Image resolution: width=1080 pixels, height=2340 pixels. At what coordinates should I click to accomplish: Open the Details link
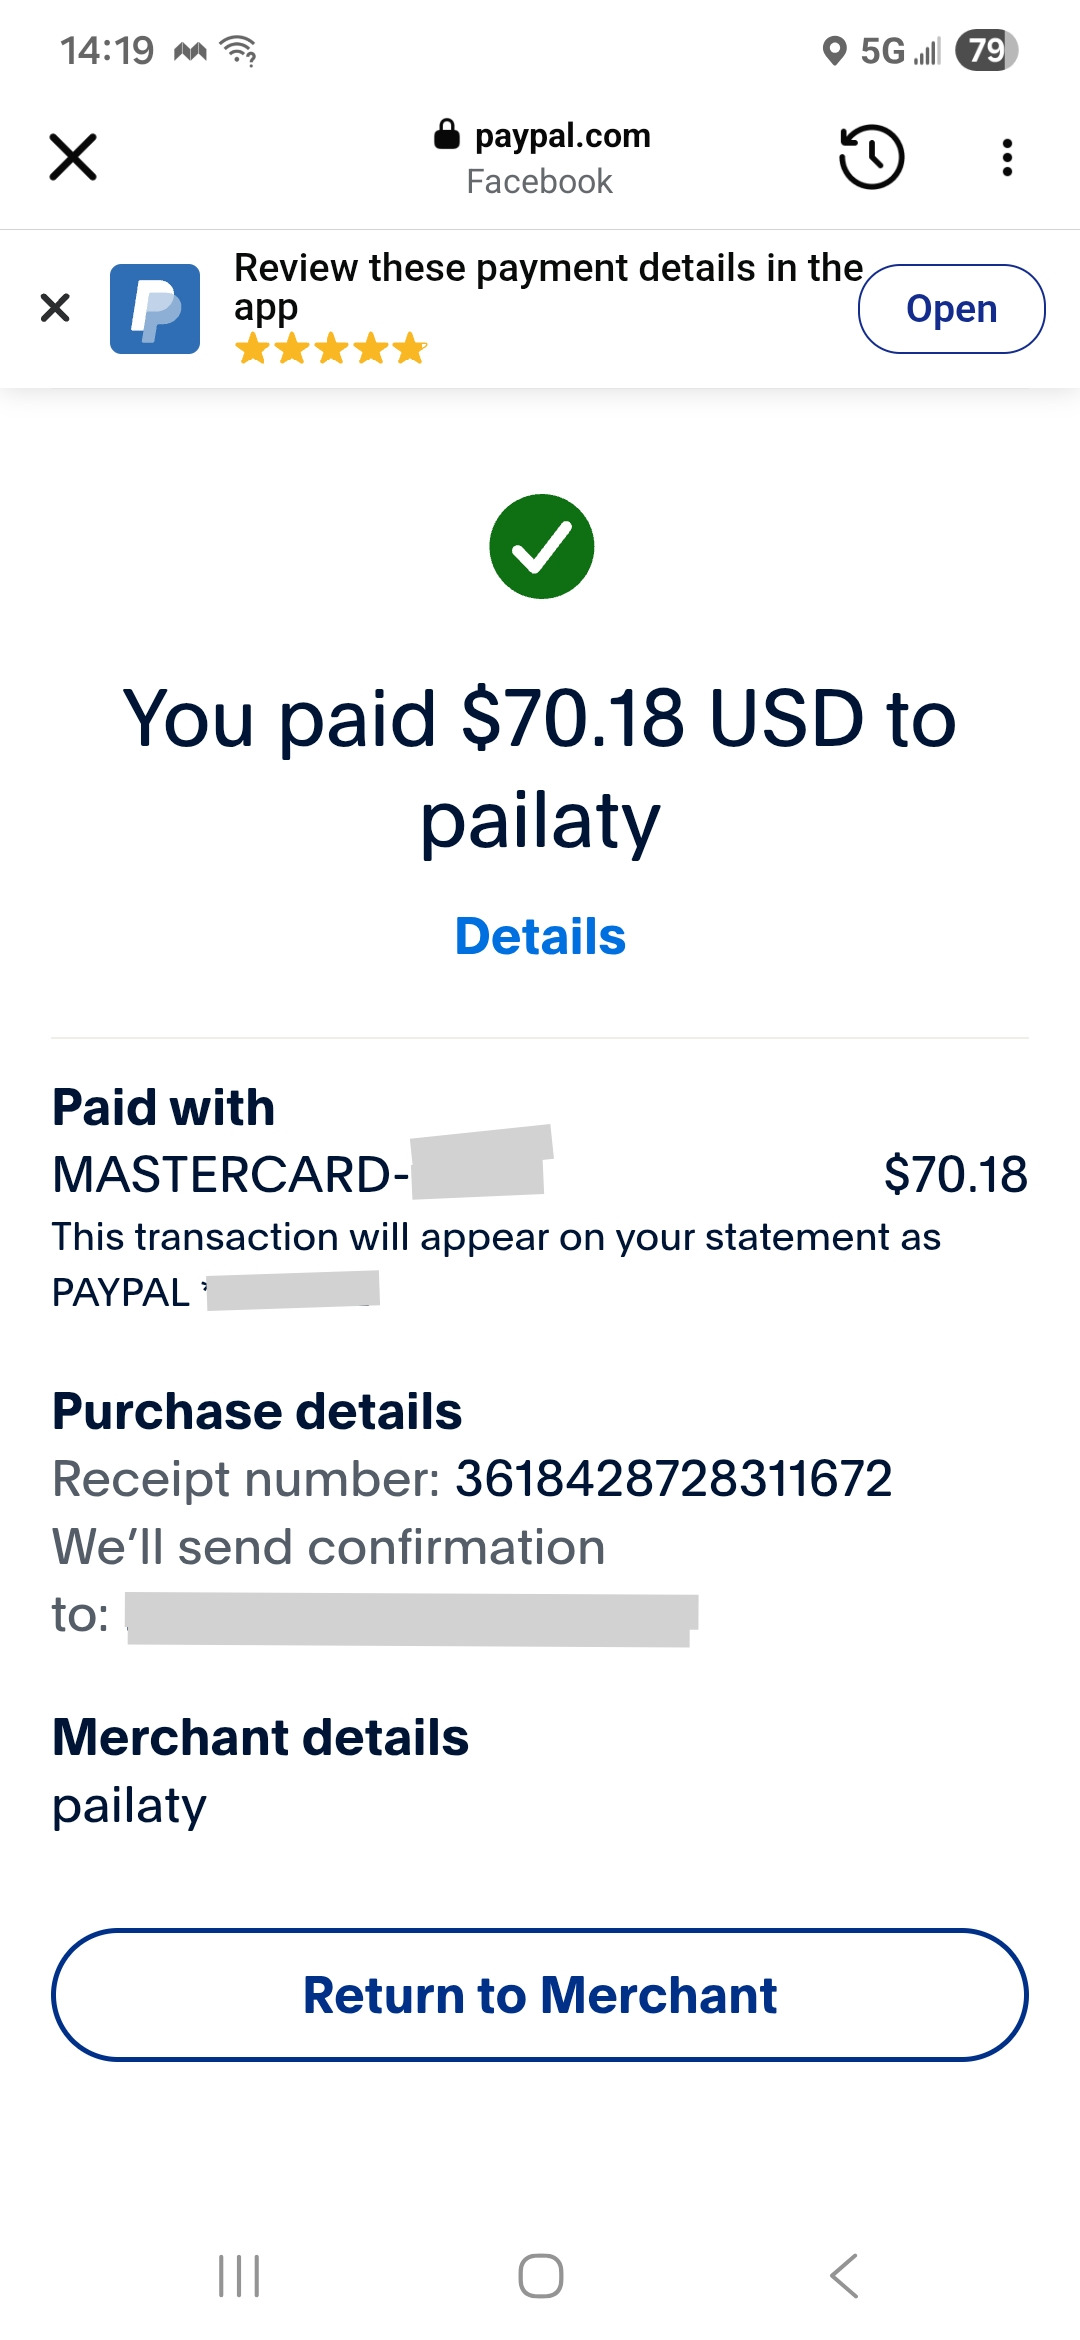(540, 937)
